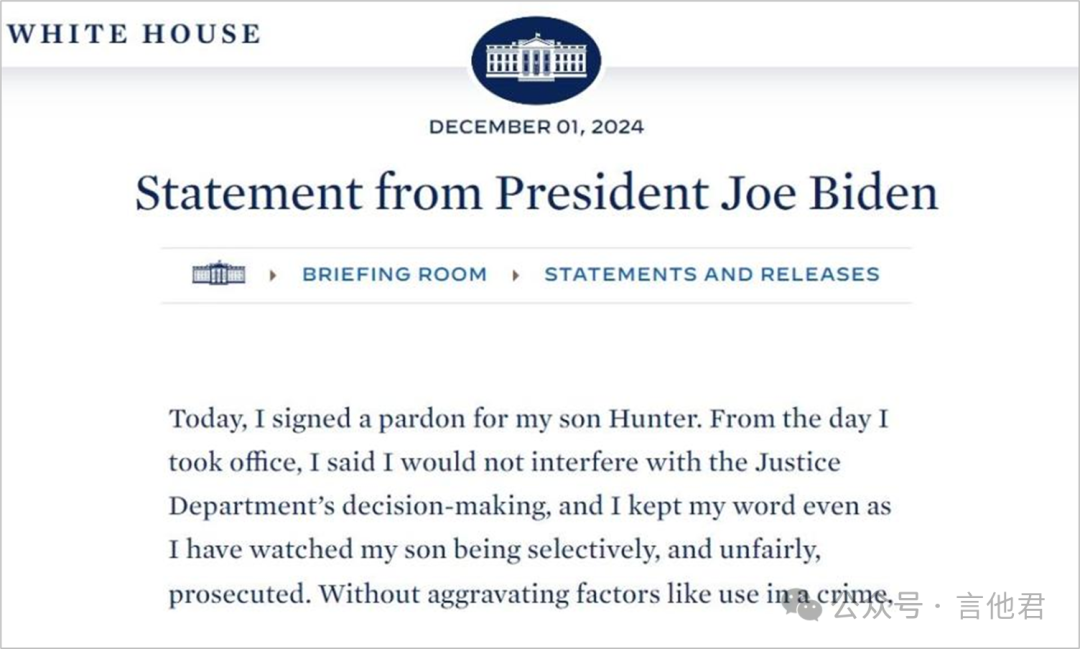Click the arrow right of breadcrumb home icon

(273, 275)
